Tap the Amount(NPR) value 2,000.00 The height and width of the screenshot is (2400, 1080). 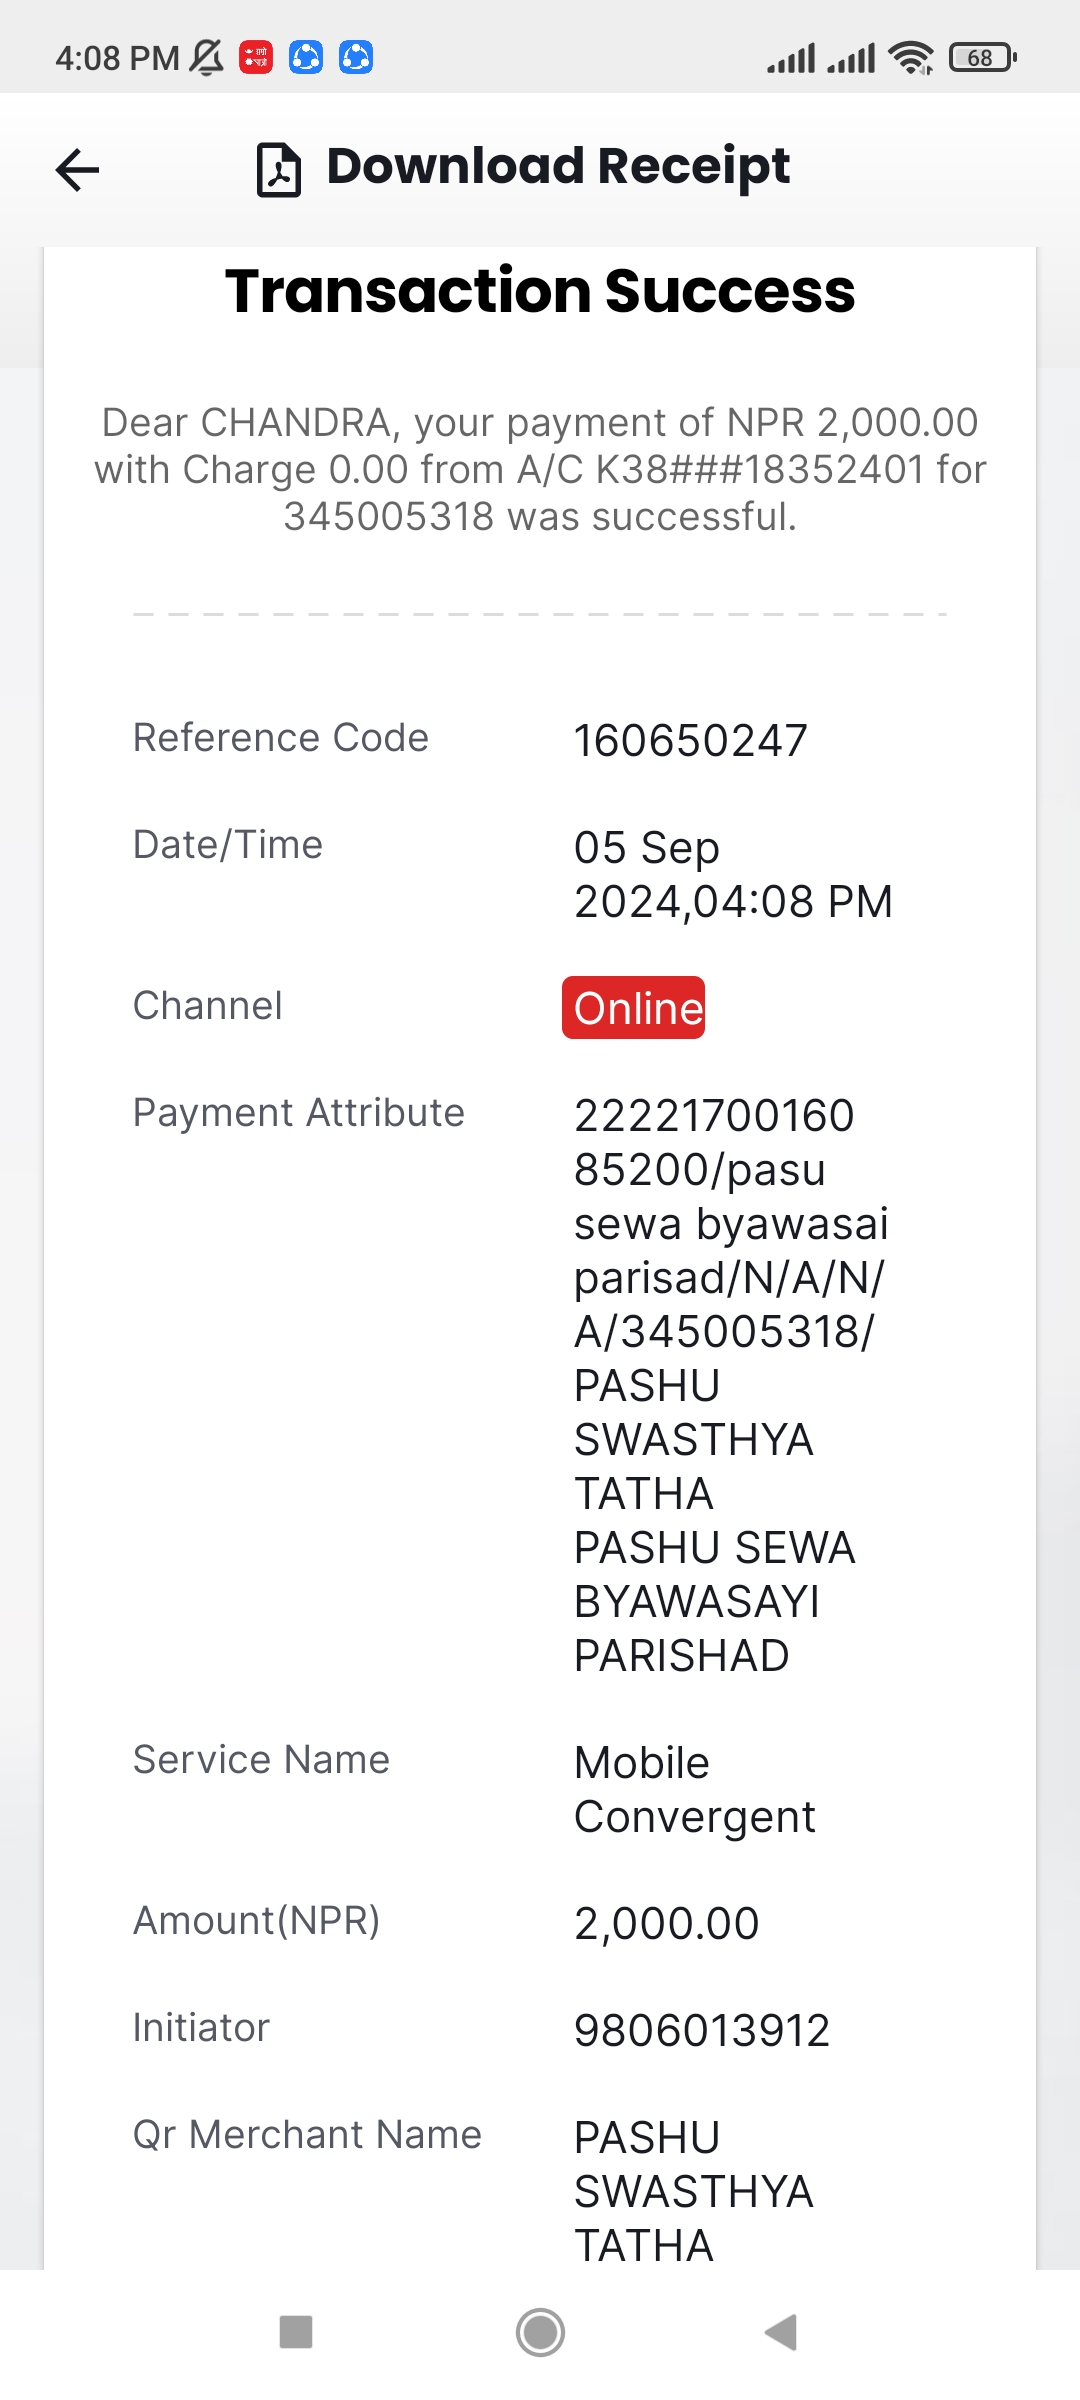click(667, 1923)
